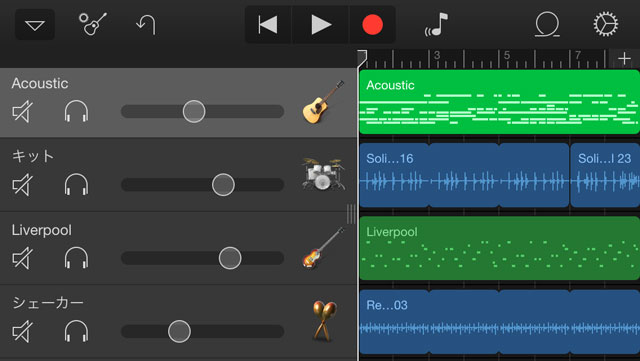Select the キット track name
The image size is (640, 361).
[33, 156]
